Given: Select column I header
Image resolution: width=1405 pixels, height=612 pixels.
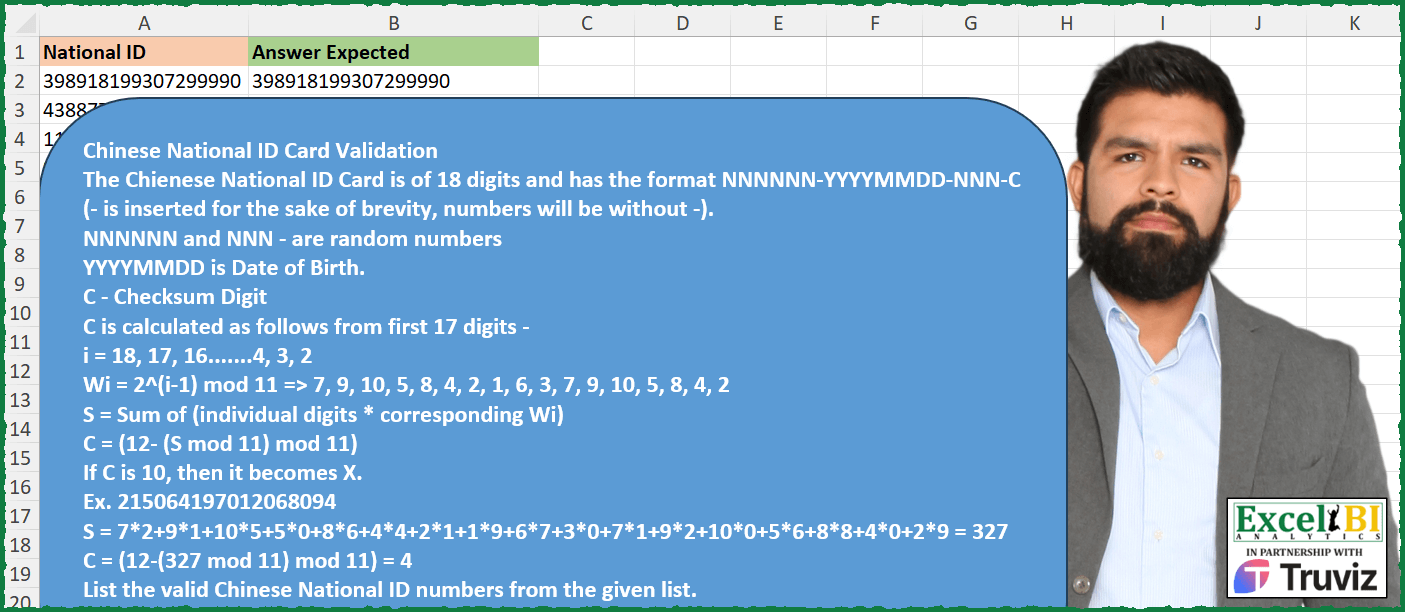Looking at the screenshot, I should pos(1162,22).
